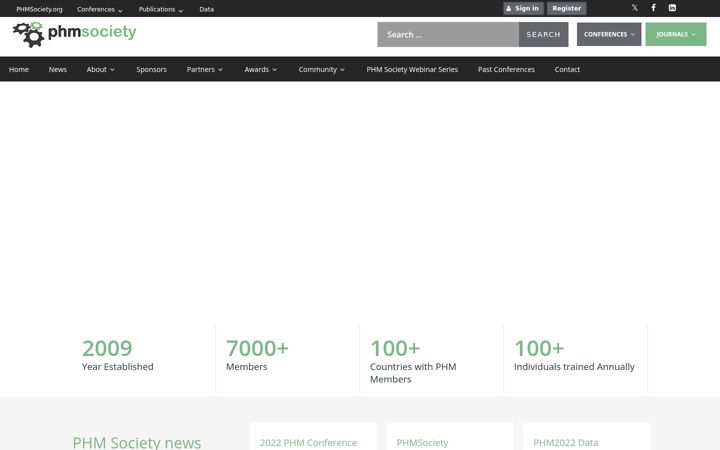
Task: Click the PHM Society news heading
Action: [137, 442]
